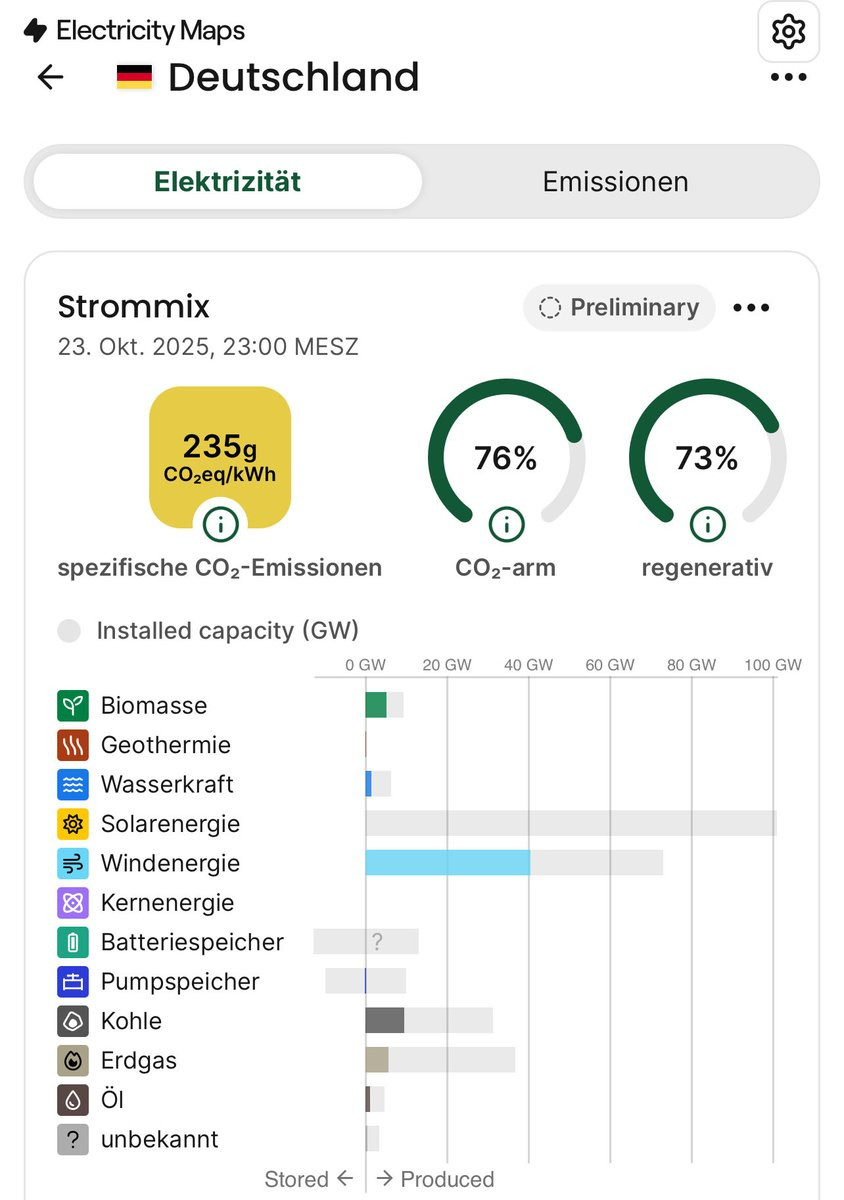Go back using the left arrow
This screenshot has width=844, height=1200.
coord(50,77)
